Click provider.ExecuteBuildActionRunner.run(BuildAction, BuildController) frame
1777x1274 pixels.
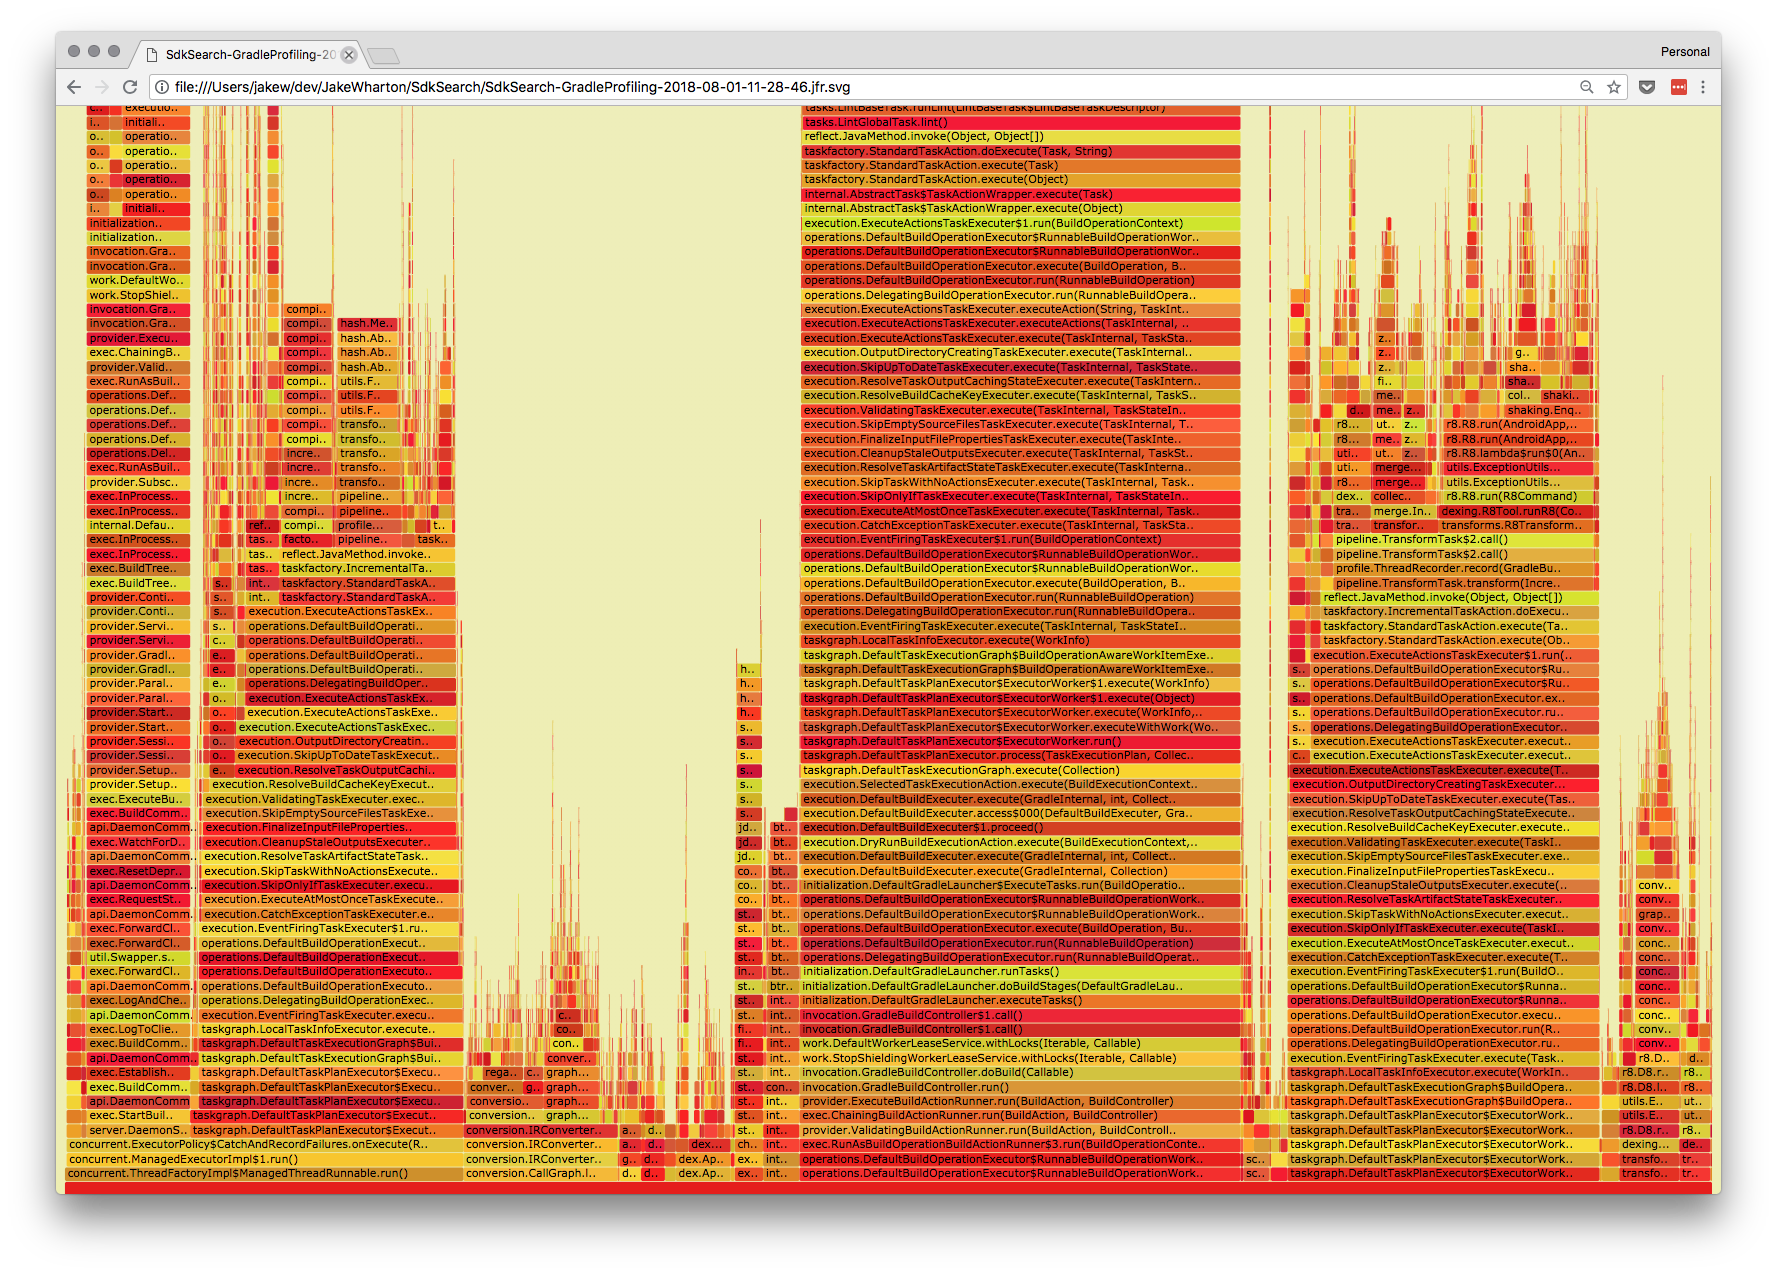click(x=1021, y=1101)
